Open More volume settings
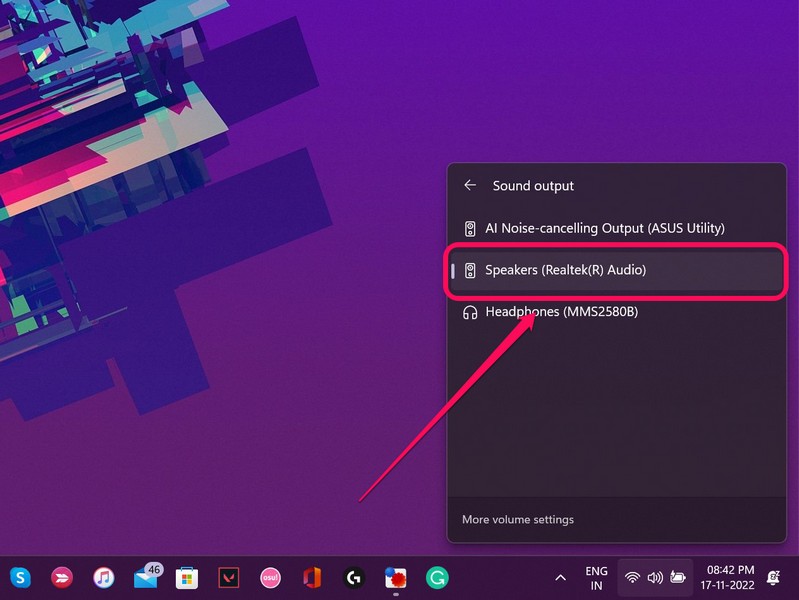Viewport: 799px width, 600px height. 518,519
